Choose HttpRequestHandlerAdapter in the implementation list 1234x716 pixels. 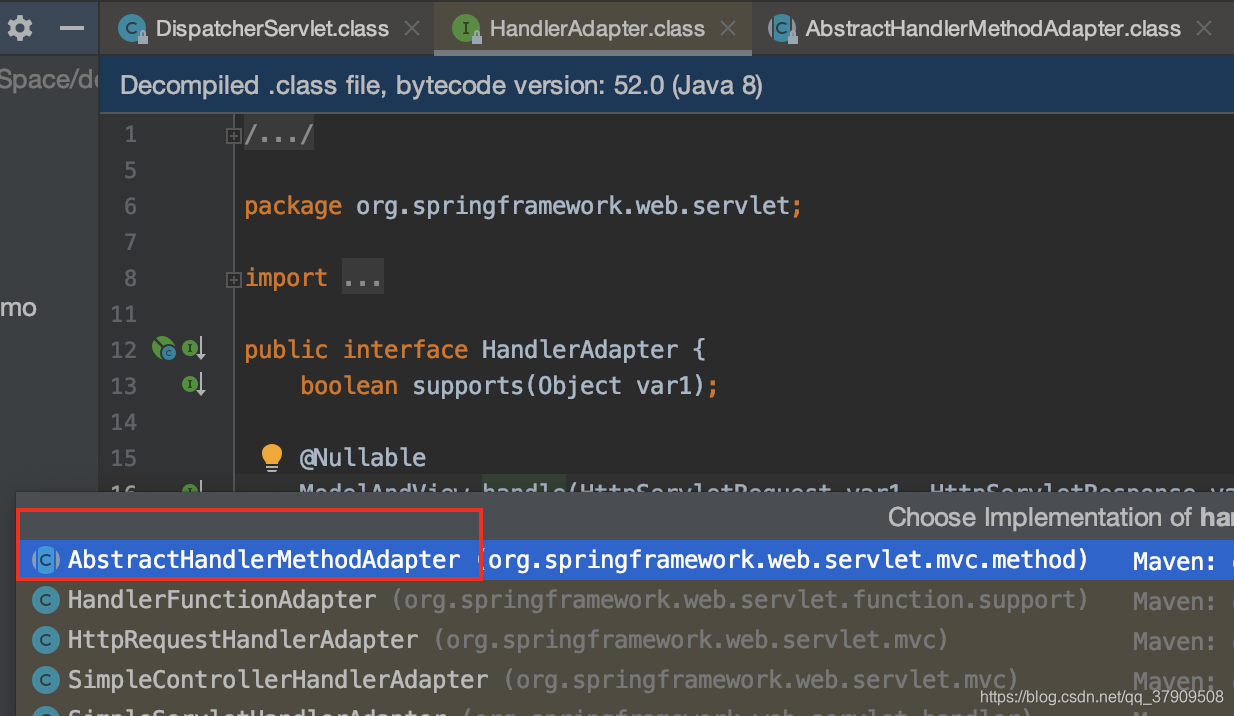point(625,640)
